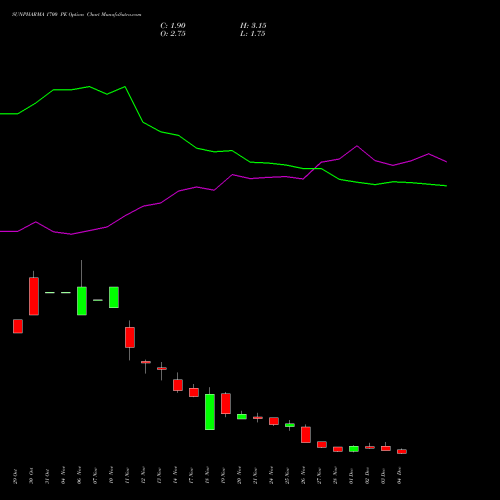Image resolution: width=500 pixels, height=500 pixels.
Task: Click the 11 Nov date label
Action: click(x=127, y=476)
